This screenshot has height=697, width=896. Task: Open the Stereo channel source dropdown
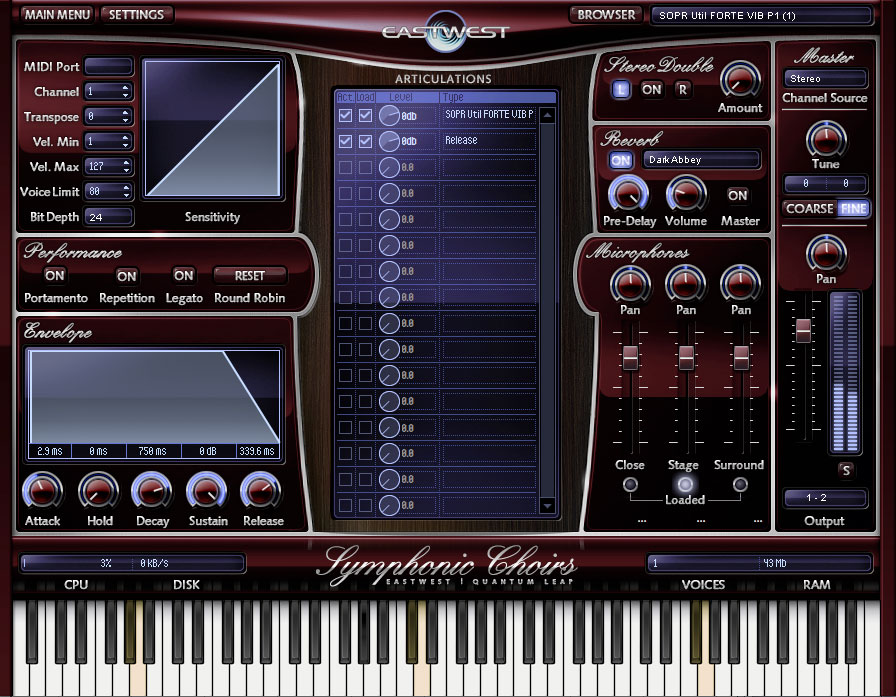click(x=825, y=78)
